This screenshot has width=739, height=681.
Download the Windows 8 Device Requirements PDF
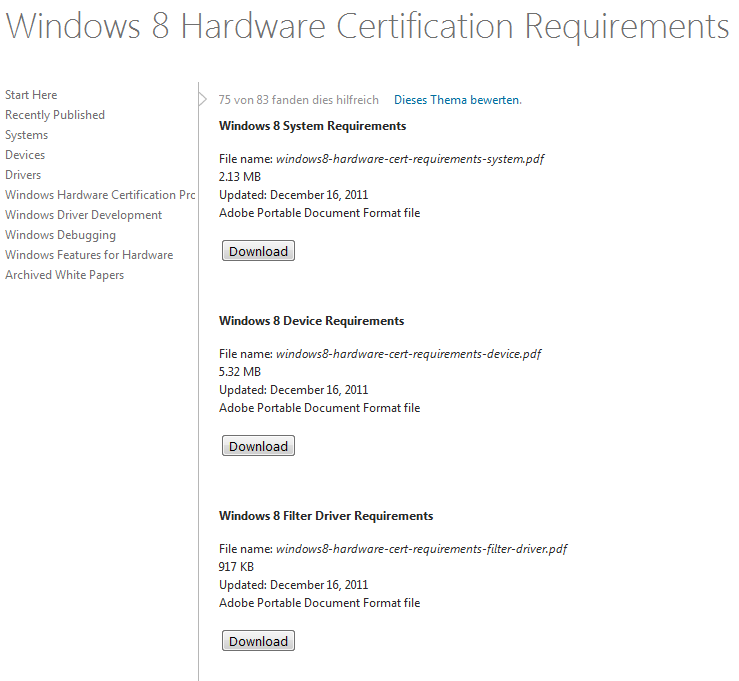[258, 447]
